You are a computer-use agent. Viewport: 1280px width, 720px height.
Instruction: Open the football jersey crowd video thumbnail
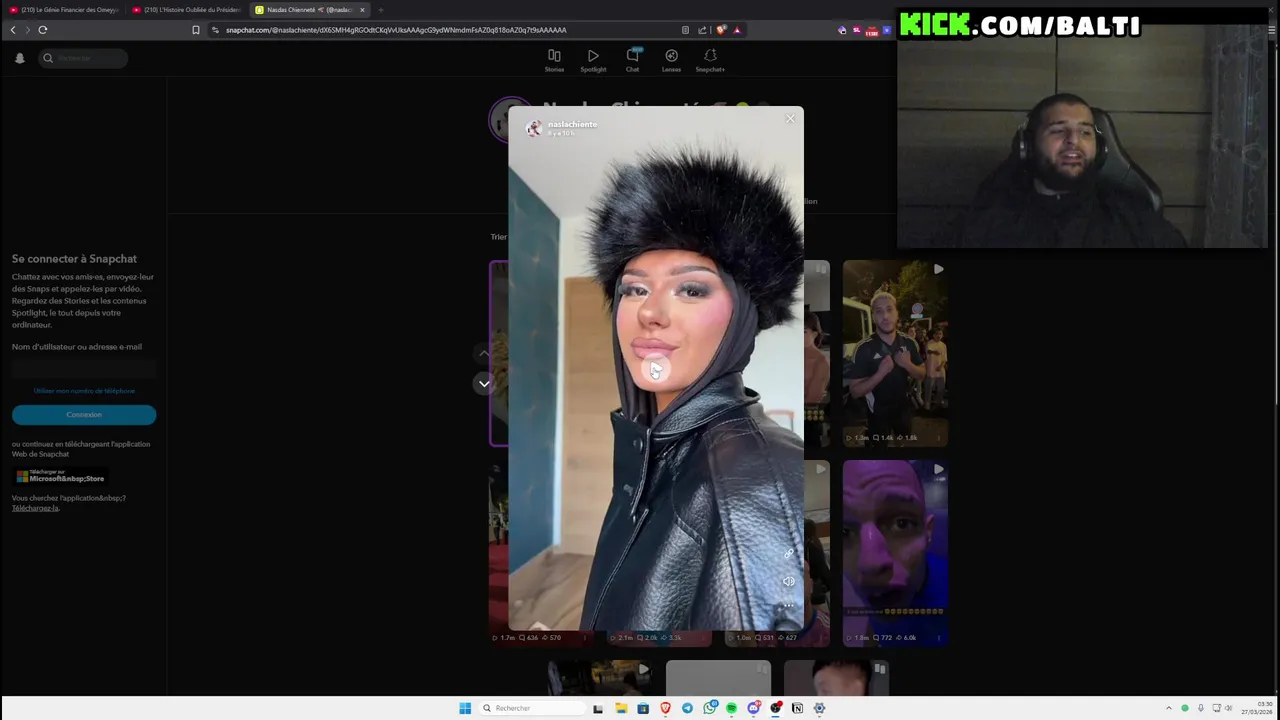(895, 353)
